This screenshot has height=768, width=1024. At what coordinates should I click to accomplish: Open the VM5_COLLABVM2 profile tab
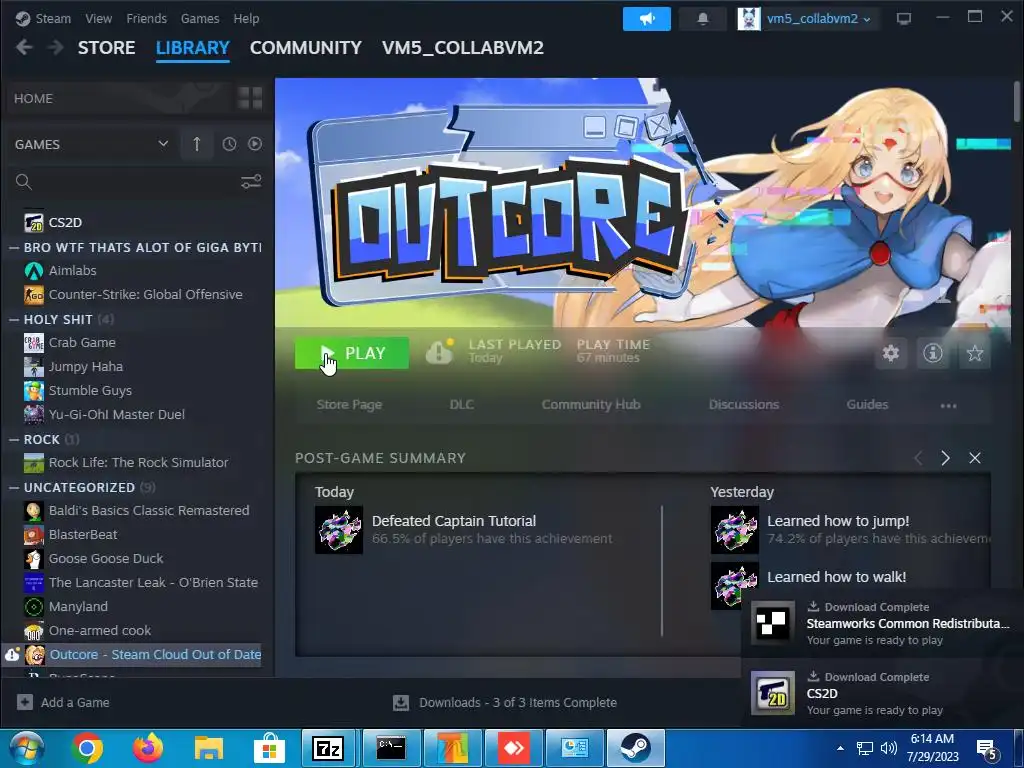(x=463, y=48)
